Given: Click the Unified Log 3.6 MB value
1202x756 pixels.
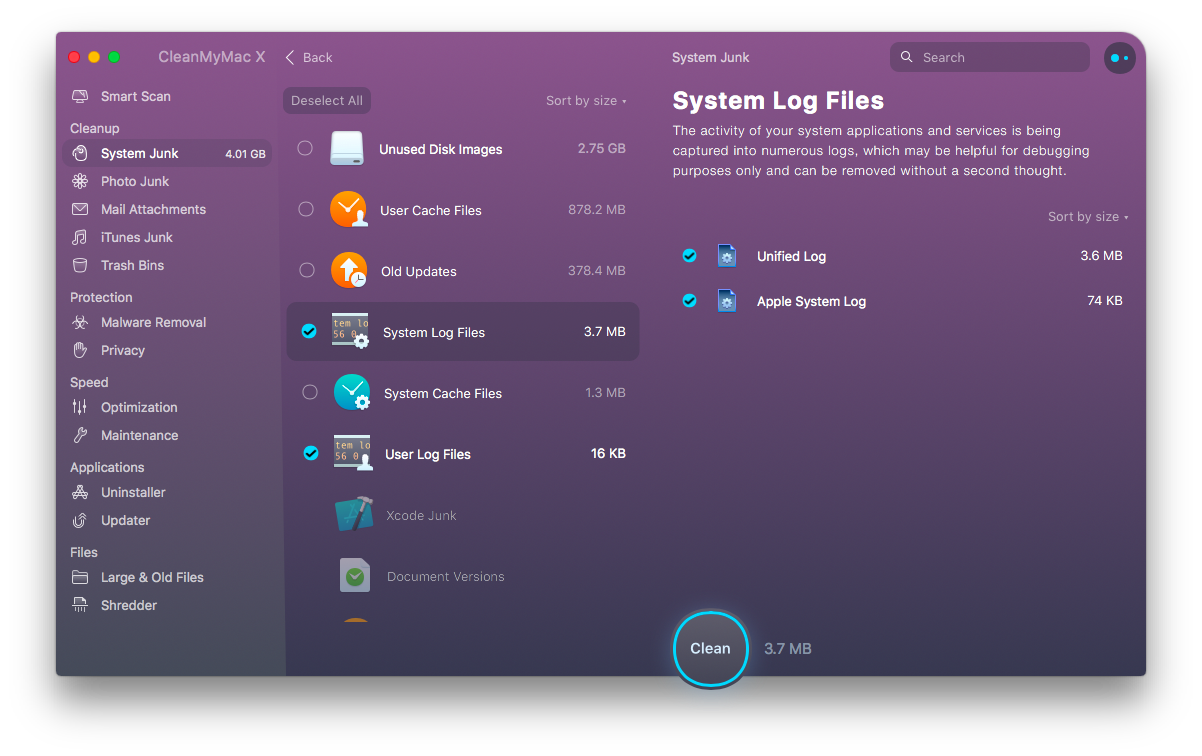Looking at the screenshot, I should [x=1102, y=256].
